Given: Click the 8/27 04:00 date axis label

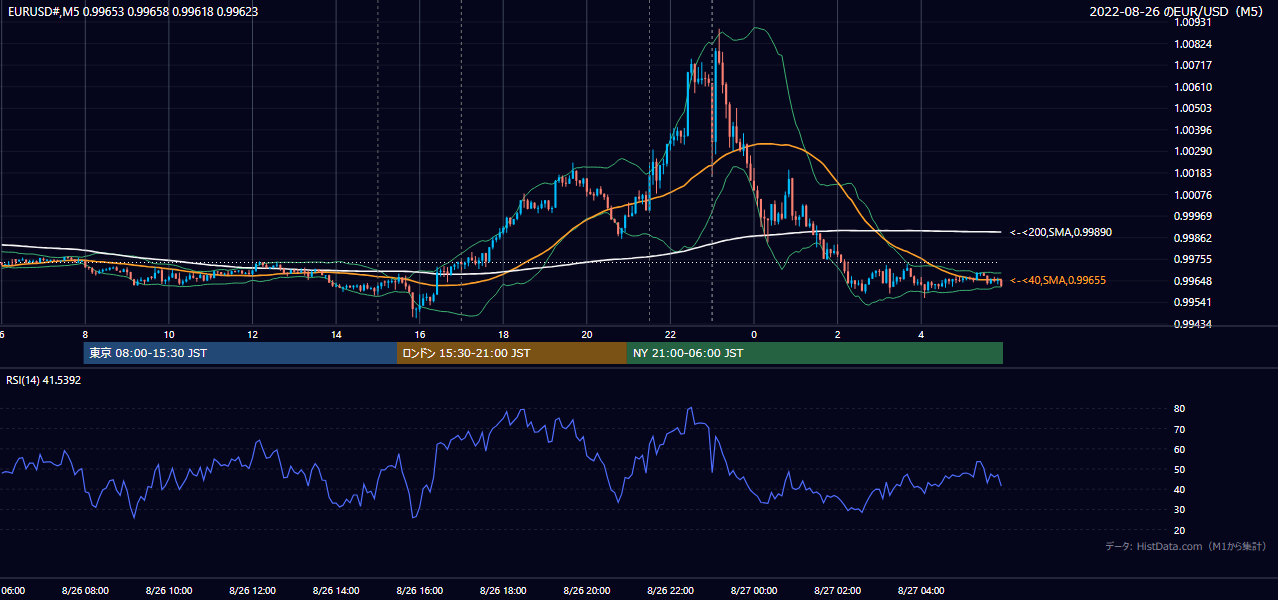Looking at the screenshot, I should coord(921,591).
